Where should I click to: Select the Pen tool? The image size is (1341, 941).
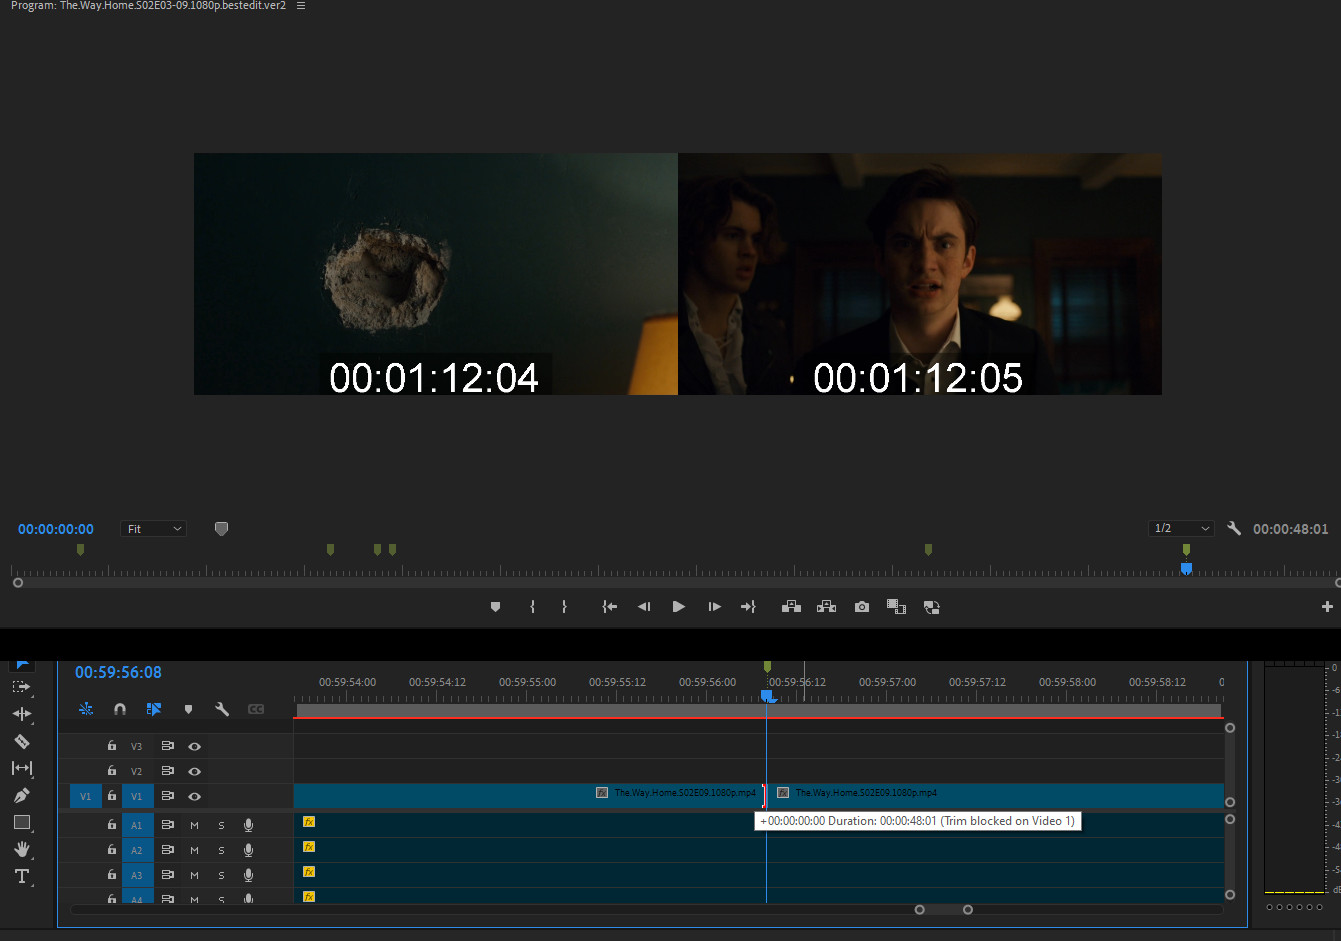point(21,795)
